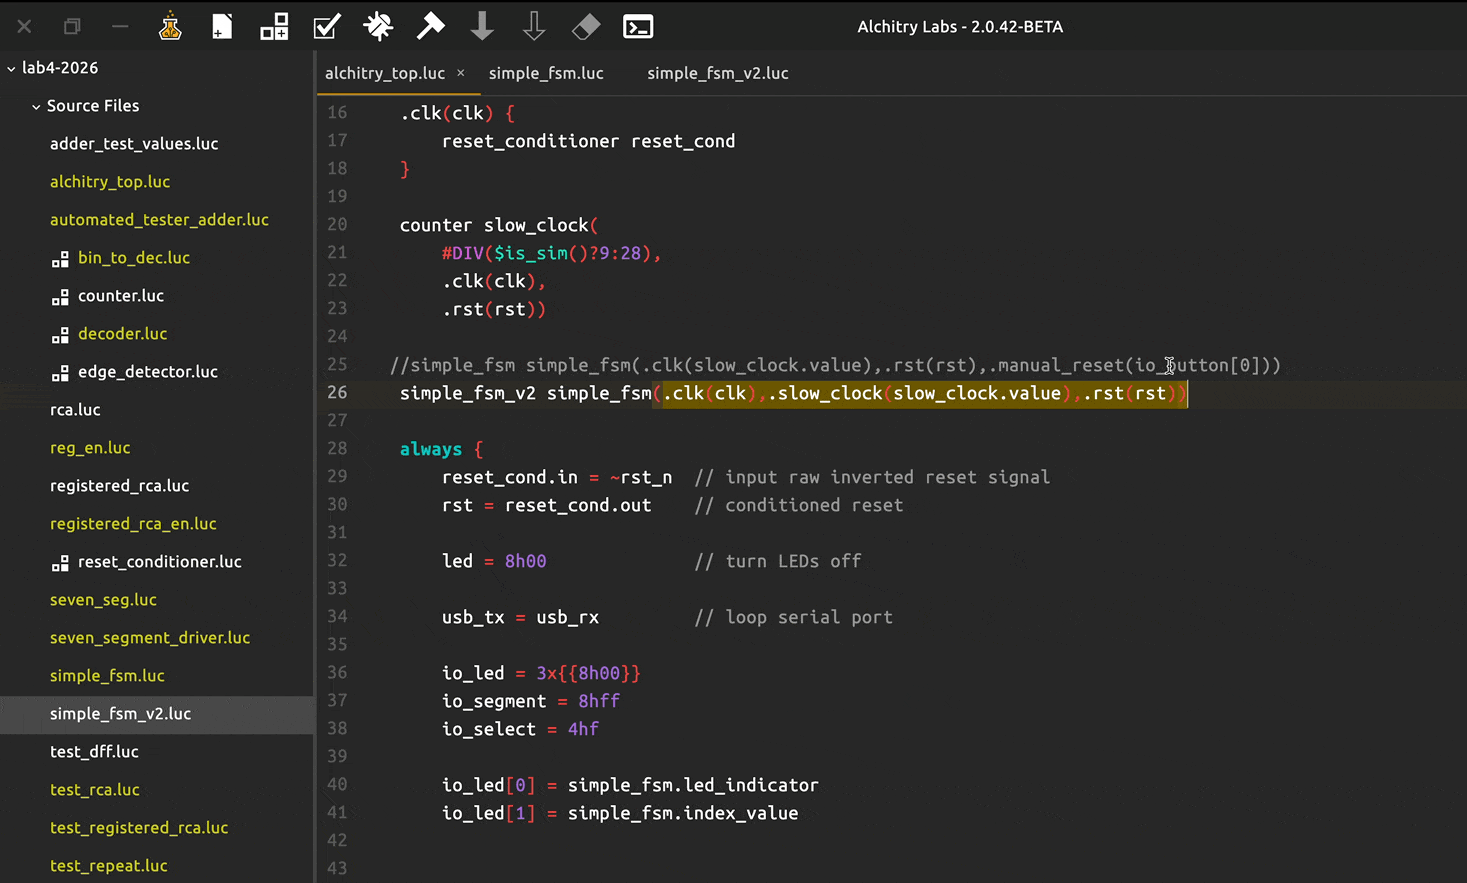Build the project with the hammer icon

pyautogui.click(x=430, y=27)
